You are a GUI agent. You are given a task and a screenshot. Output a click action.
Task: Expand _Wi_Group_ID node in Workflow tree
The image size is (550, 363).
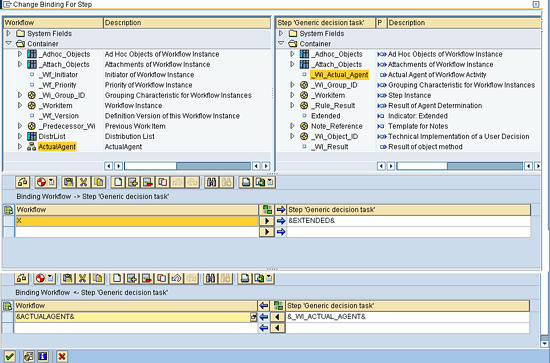click(x=20, y=95)
